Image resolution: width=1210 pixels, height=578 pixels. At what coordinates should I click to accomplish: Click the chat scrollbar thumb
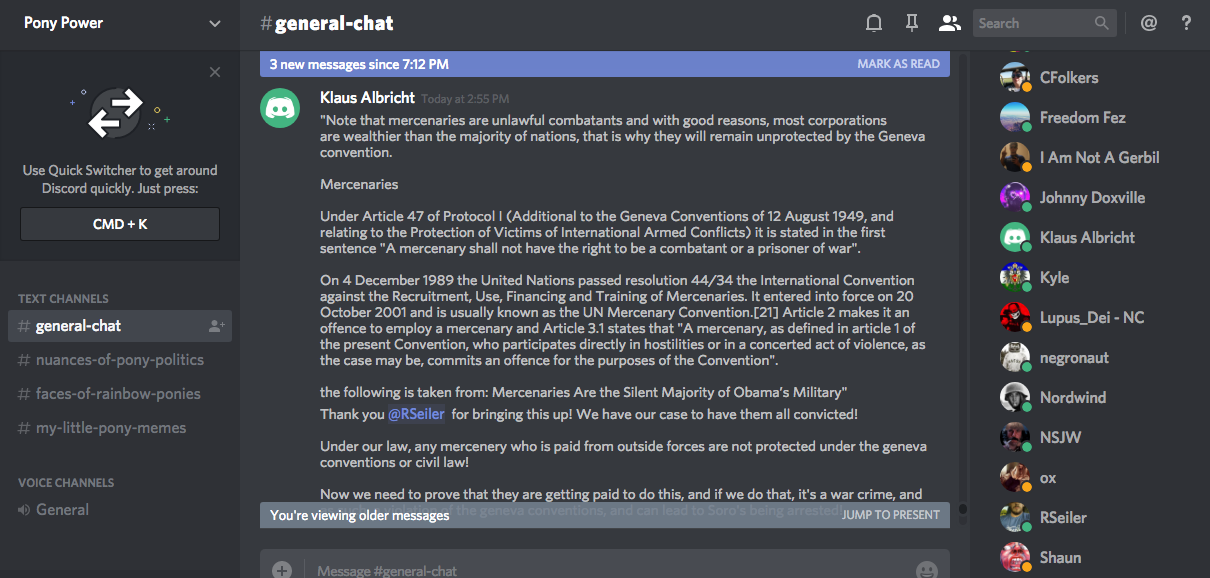tap(963, 509)
